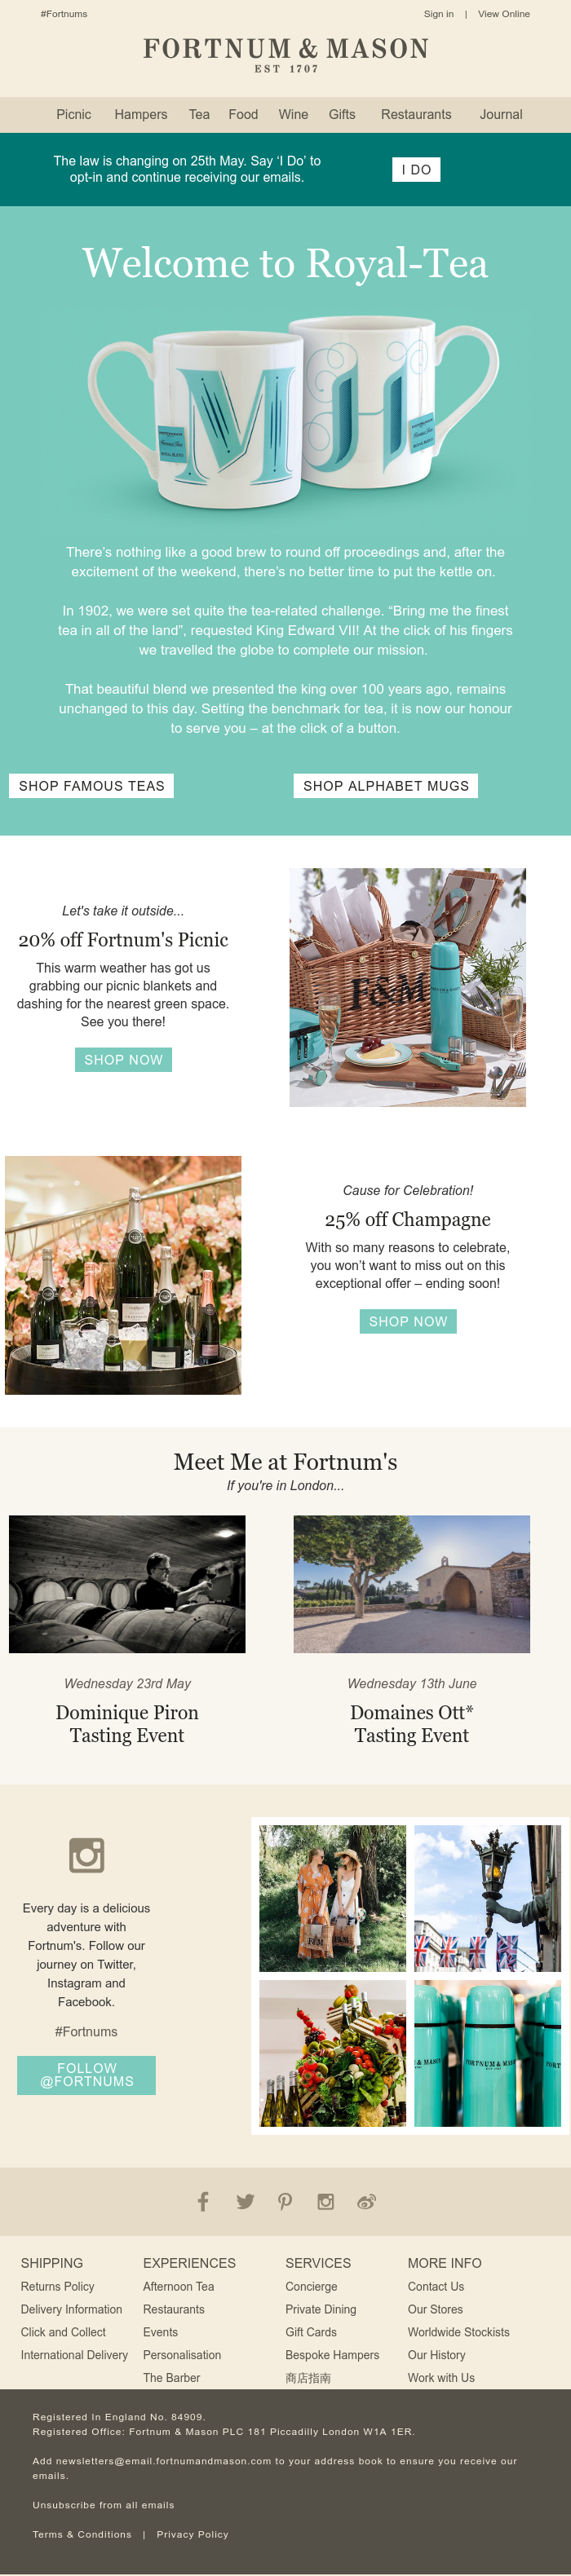571x2576 pixels.
Task: Click the Facebook icon in footer
Action: click(x=203, y=2201)
